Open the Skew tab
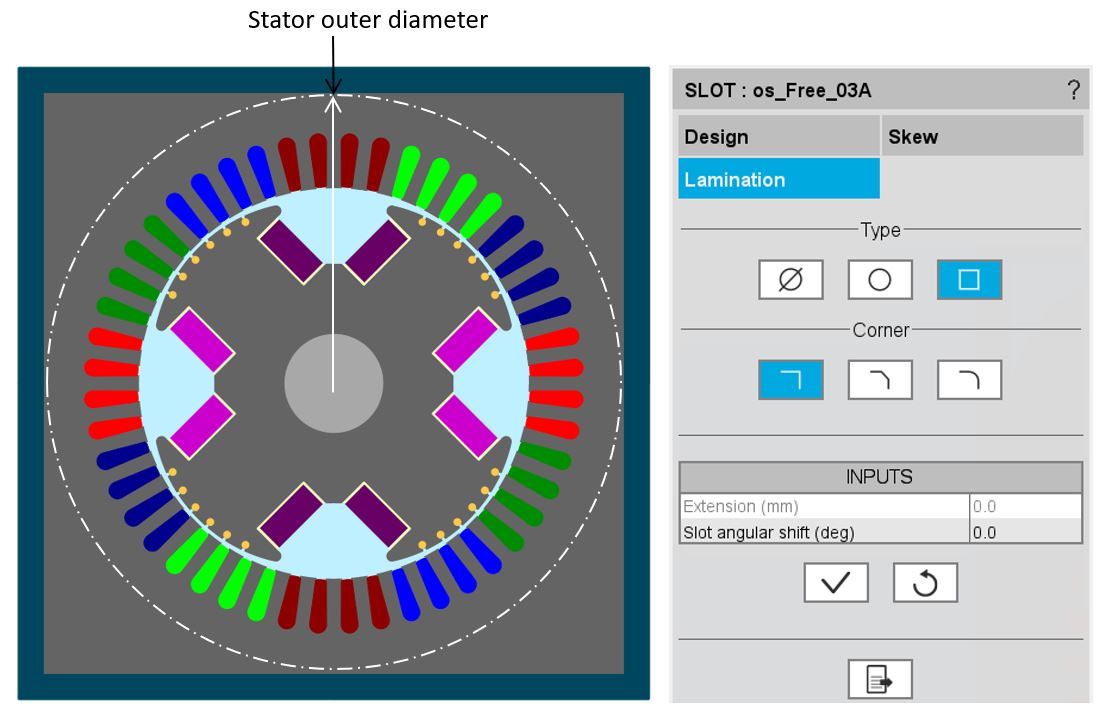The height and width of the screenshot is (728, 1117). tap(982, 136)
